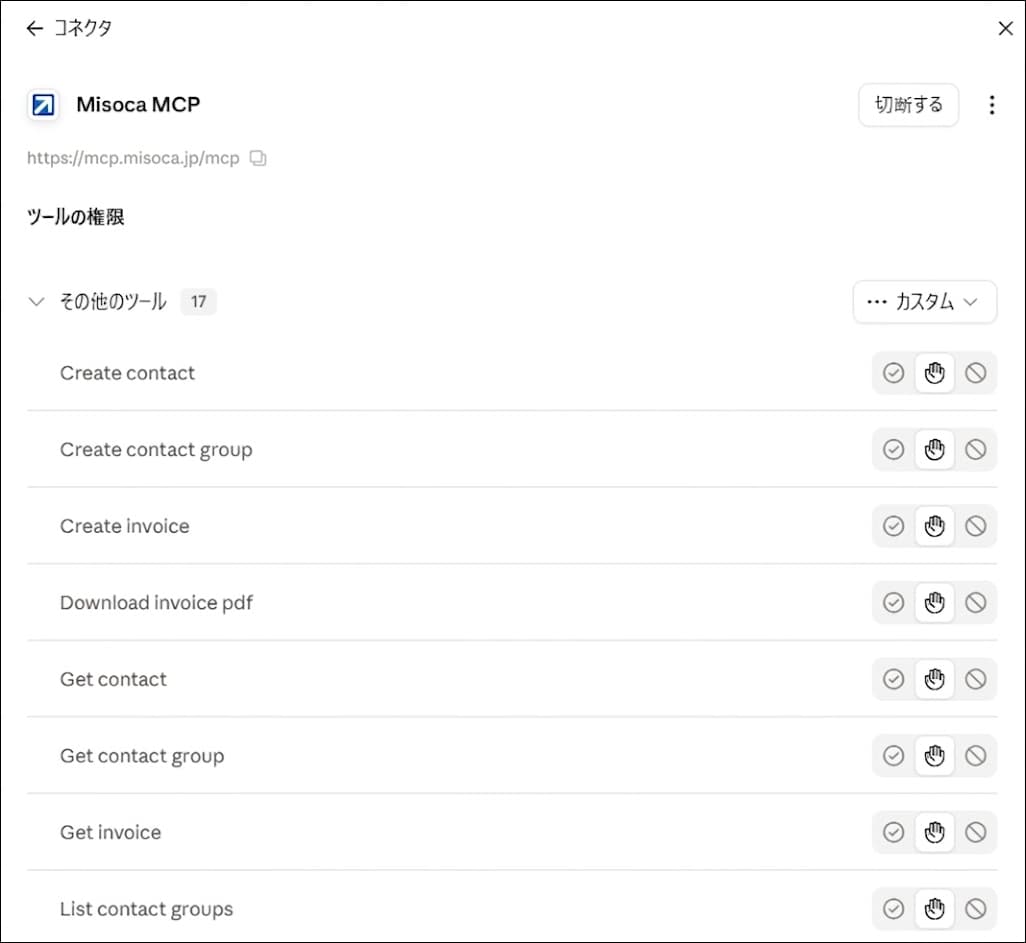Block the Create invoice tool
Viewport: 1026px width, 943px height.
click(x=976, y=526)
